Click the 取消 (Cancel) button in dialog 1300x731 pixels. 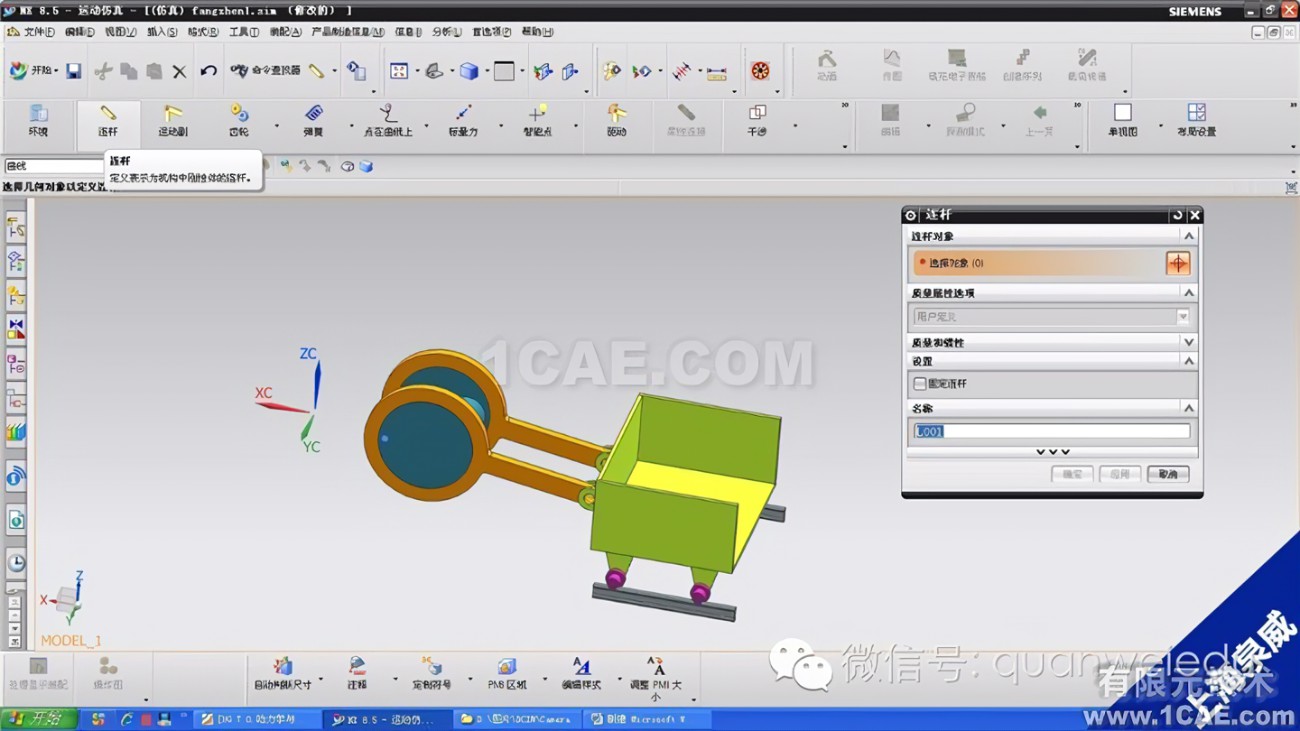(1168, 474)
